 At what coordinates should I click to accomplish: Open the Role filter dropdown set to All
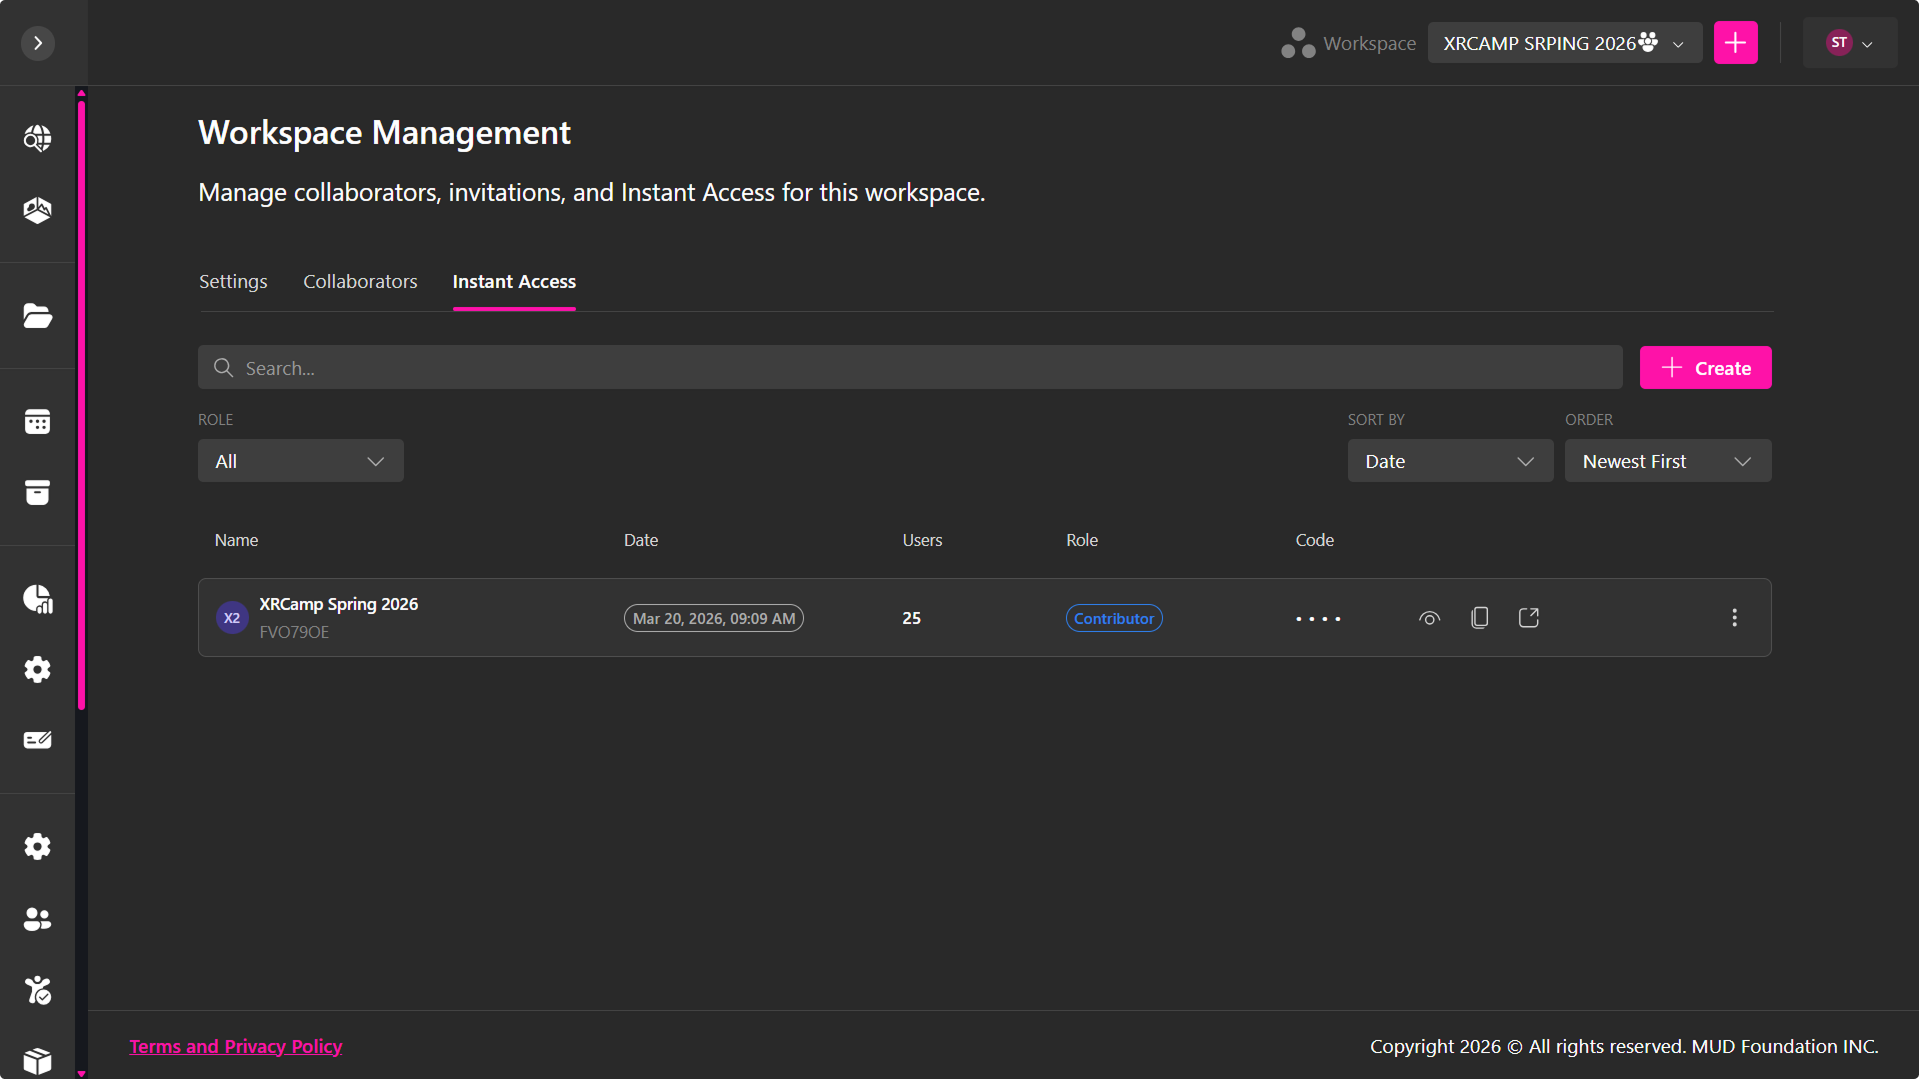(300, 461)
